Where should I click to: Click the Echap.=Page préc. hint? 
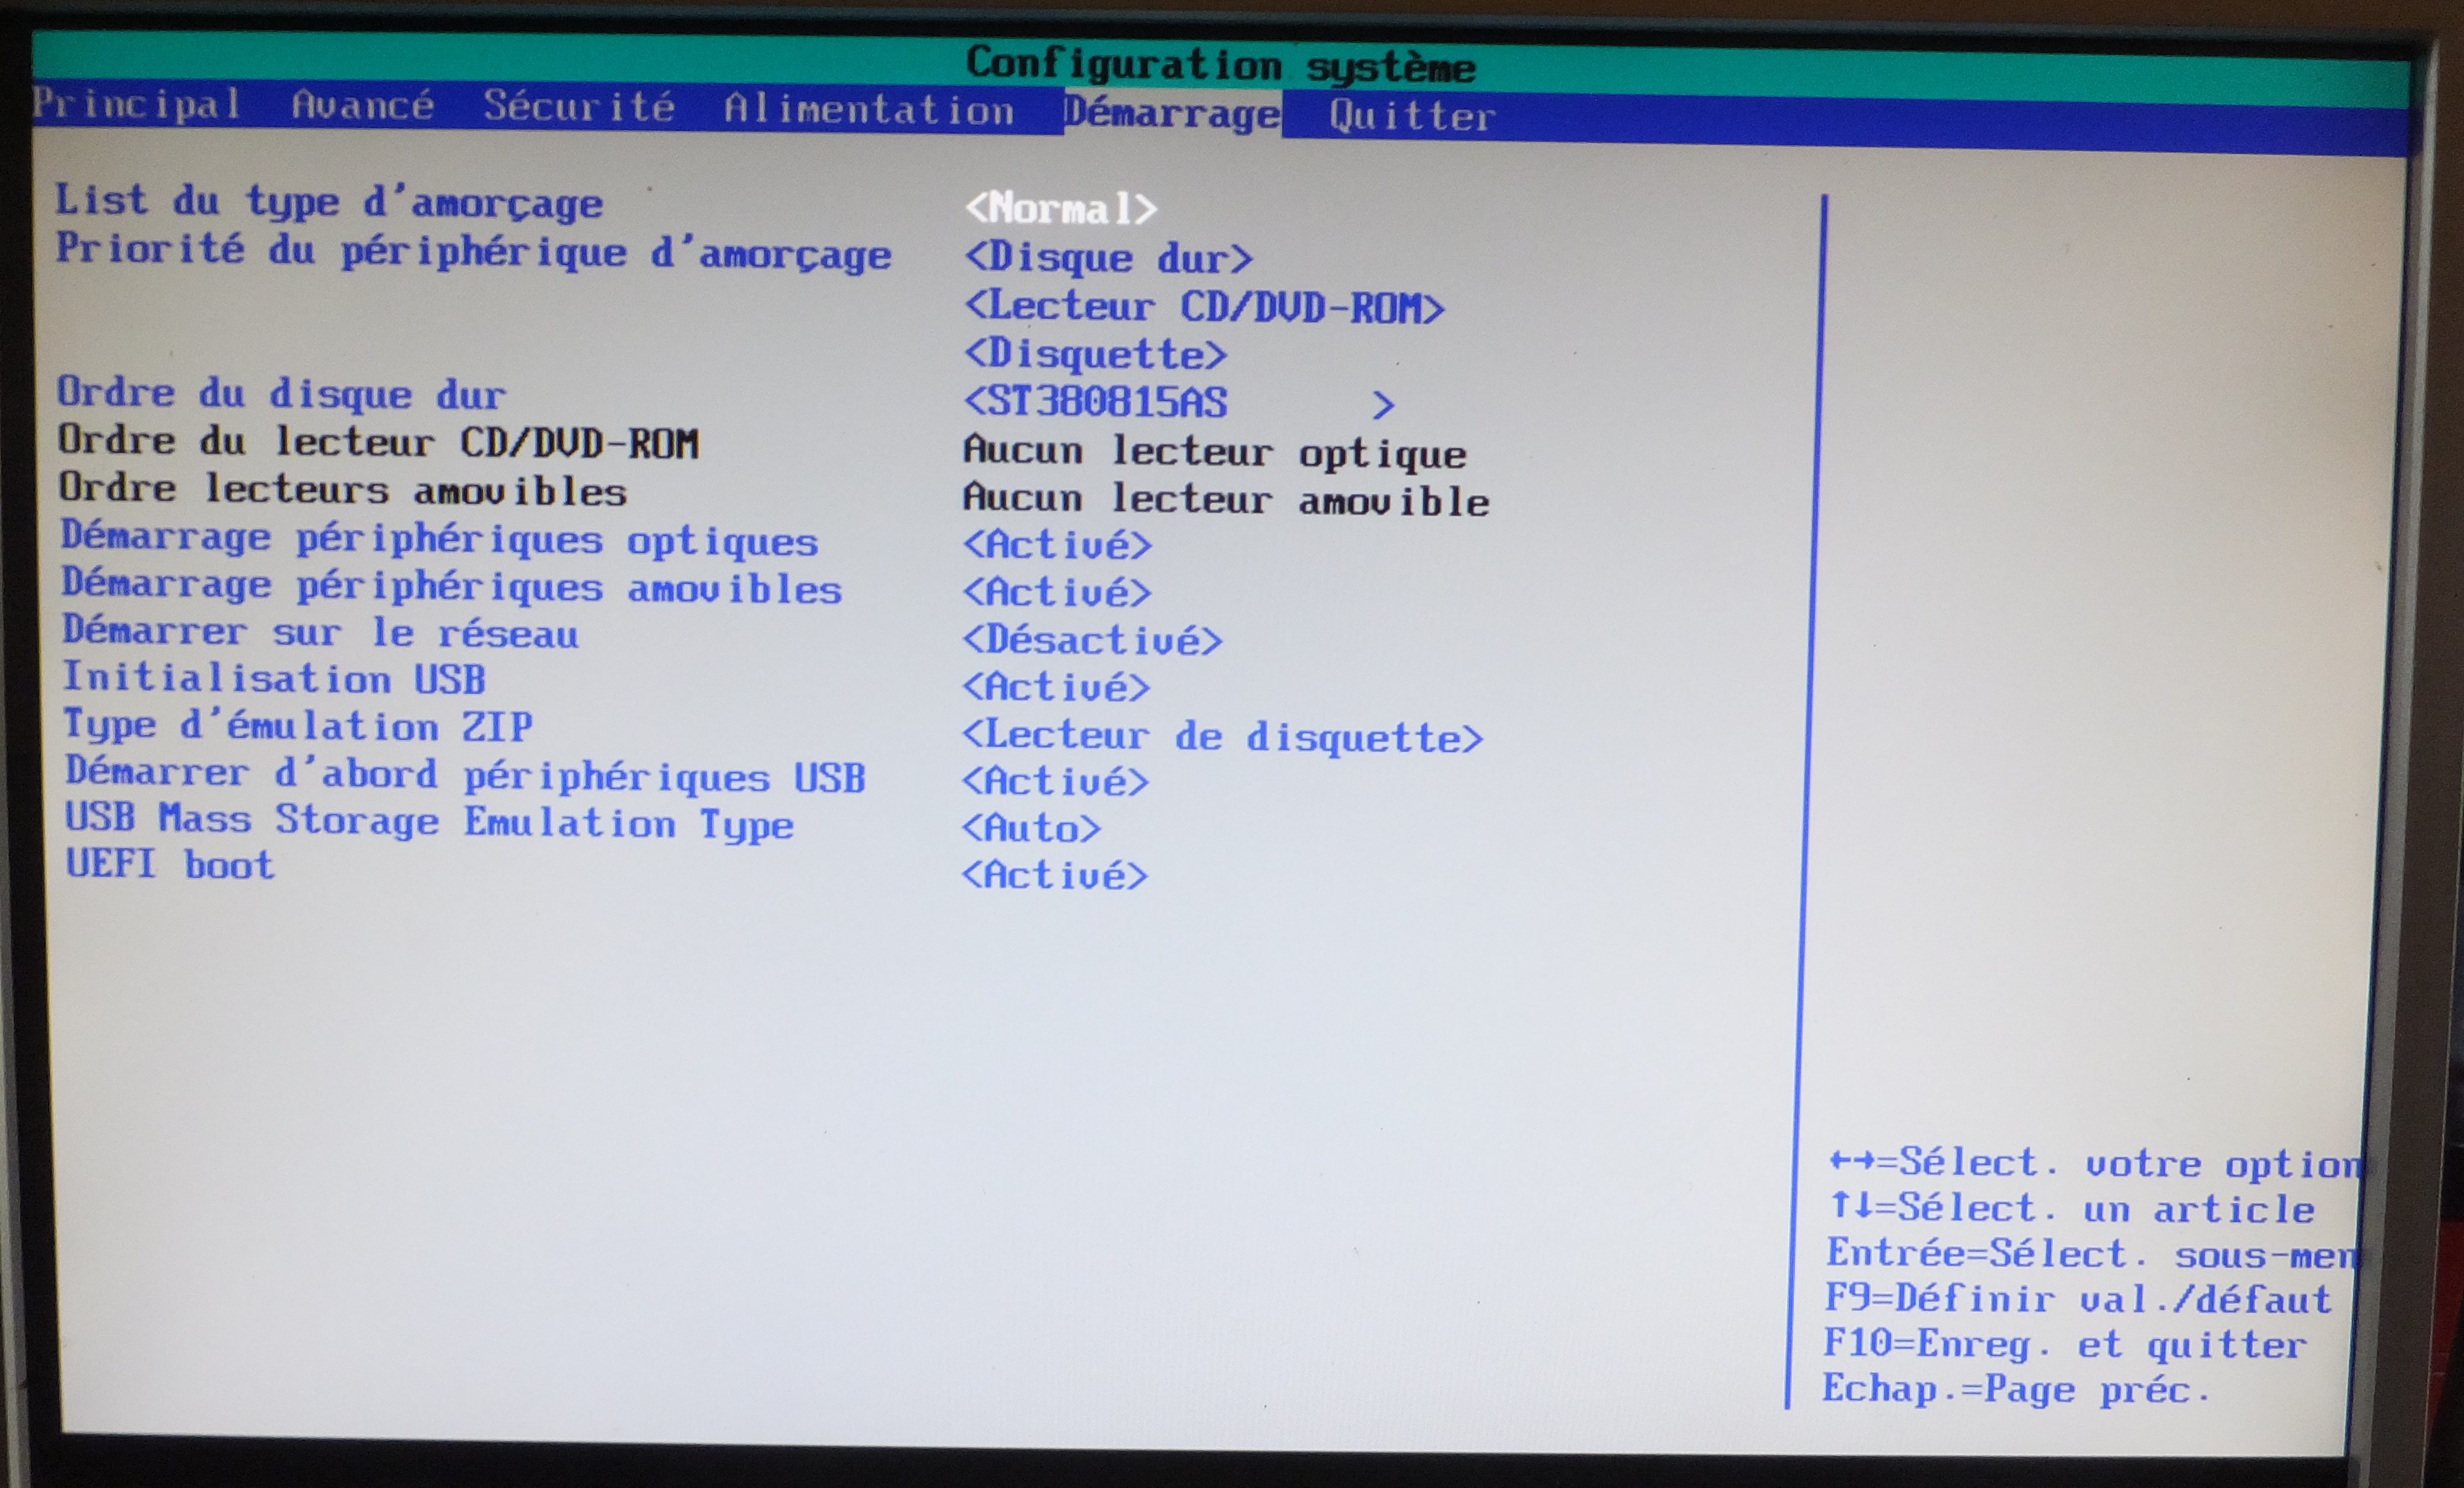coord(2015,1389)
